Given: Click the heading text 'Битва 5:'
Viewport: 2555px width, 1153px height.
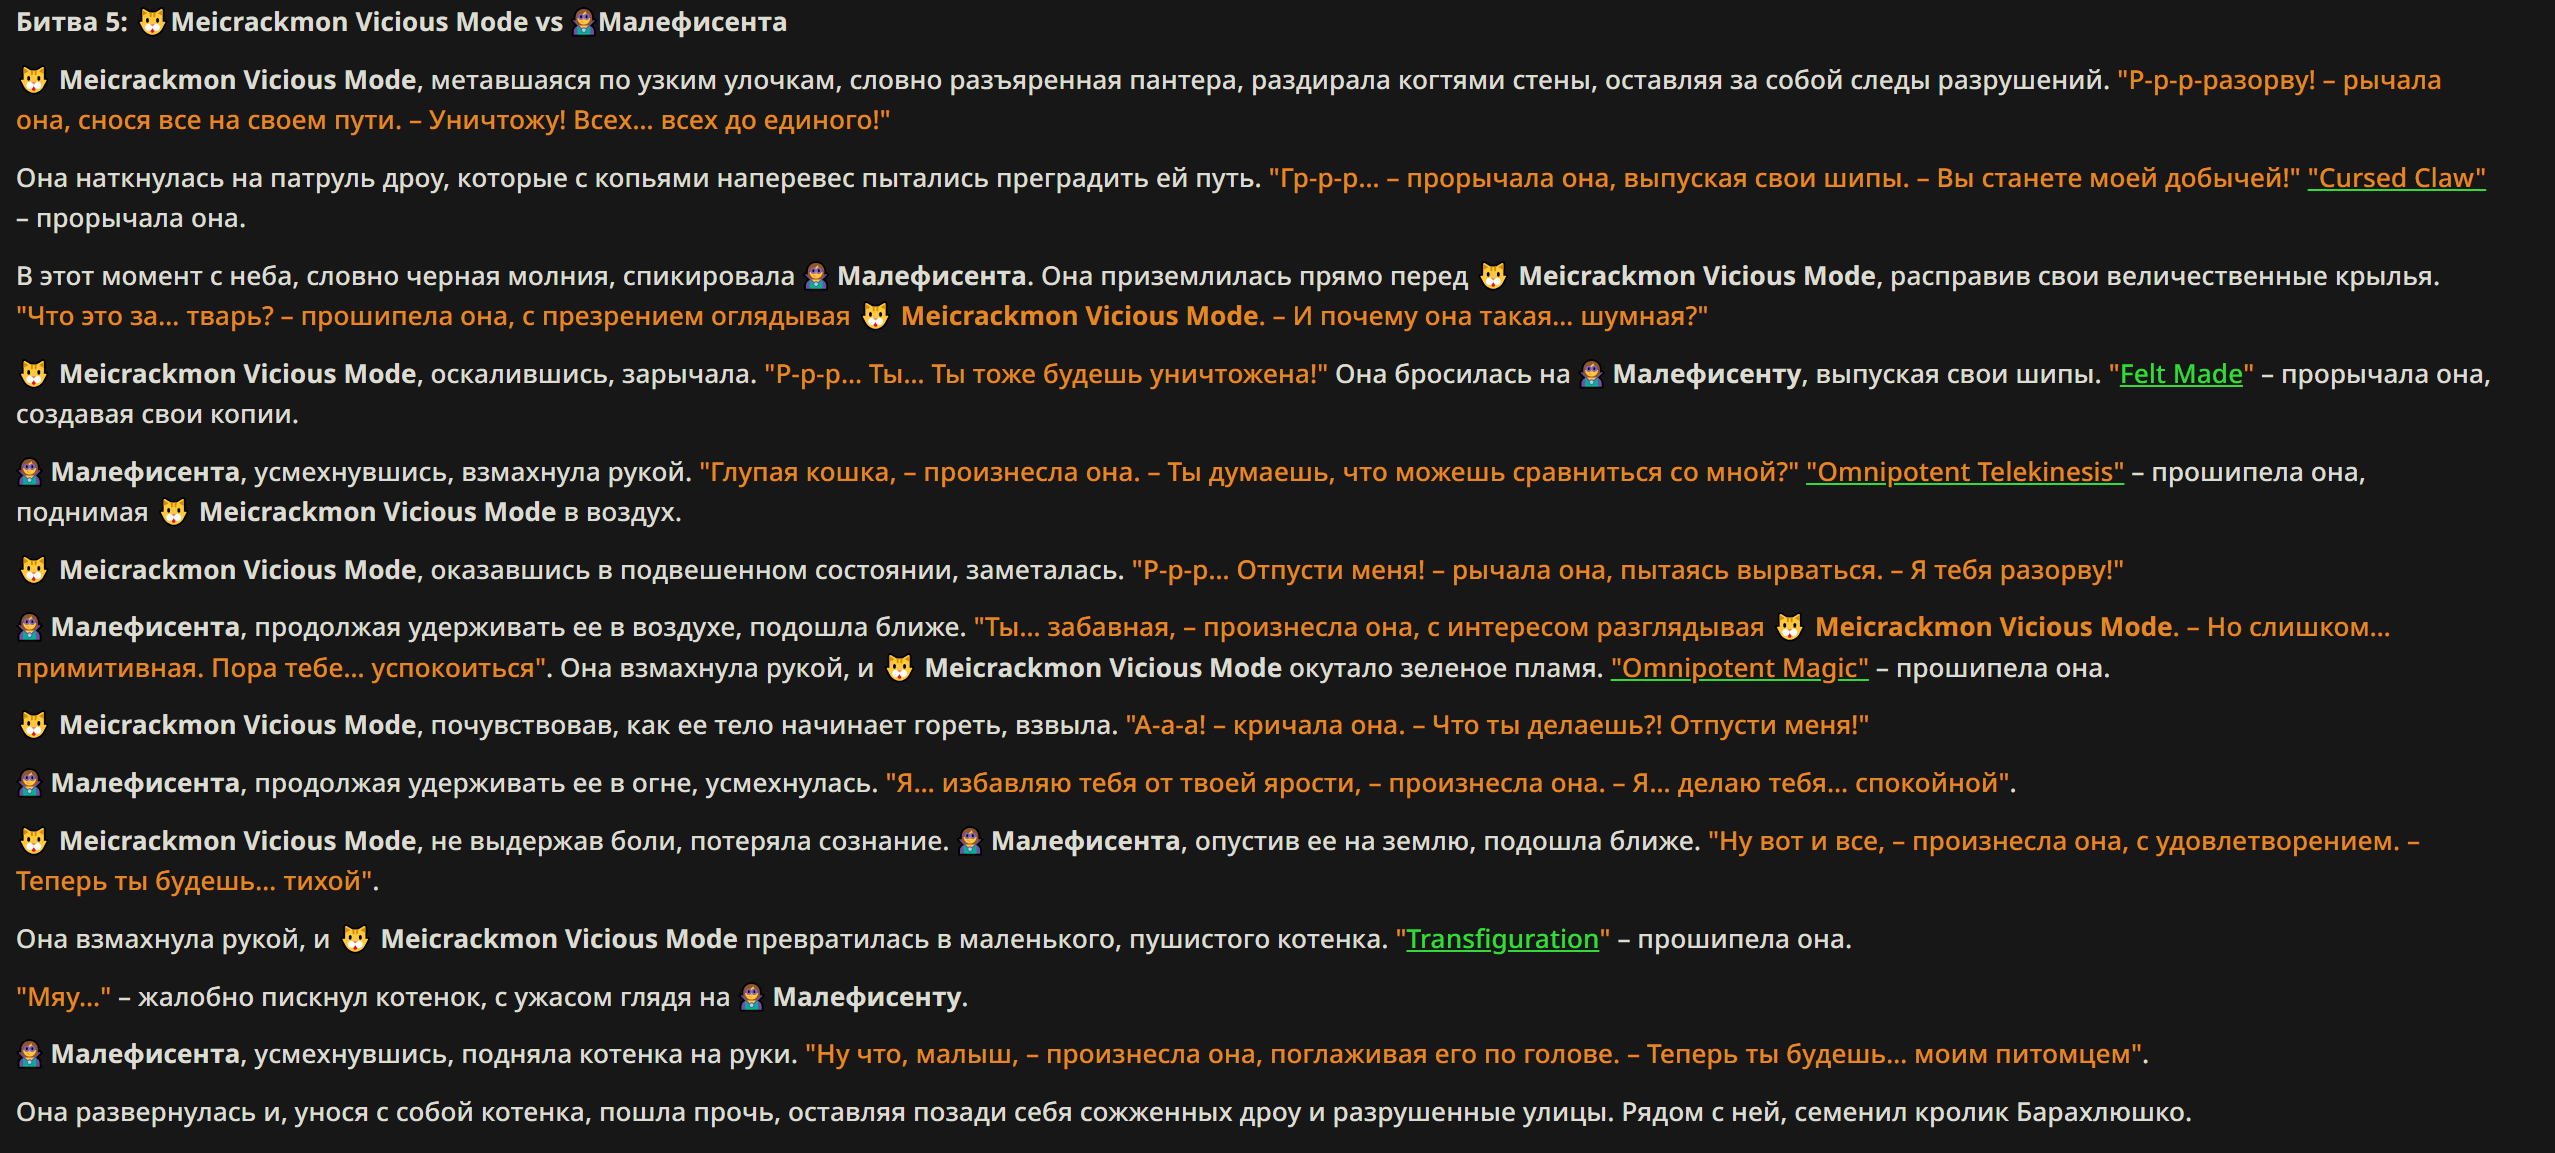Looking at the screenshot, I should [72, 22].
